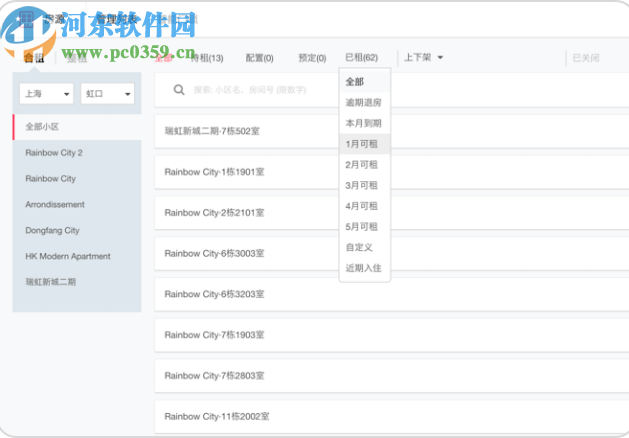This screenshot has height=438, width=629.
Task: Select Arrondissement community
Action: [x=77, y=205]
